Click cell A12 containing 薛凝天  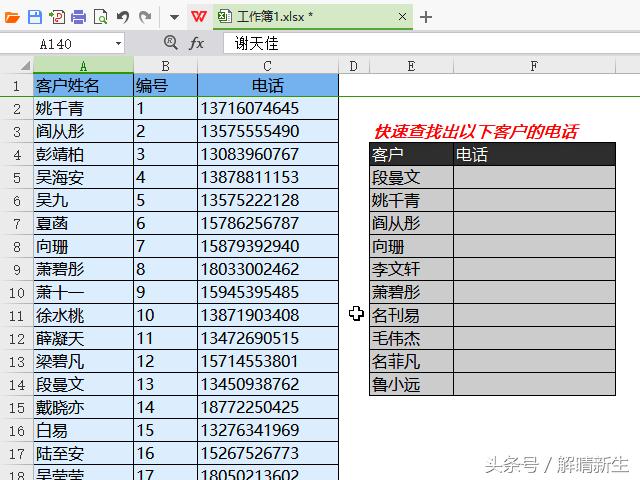[83, 338]
